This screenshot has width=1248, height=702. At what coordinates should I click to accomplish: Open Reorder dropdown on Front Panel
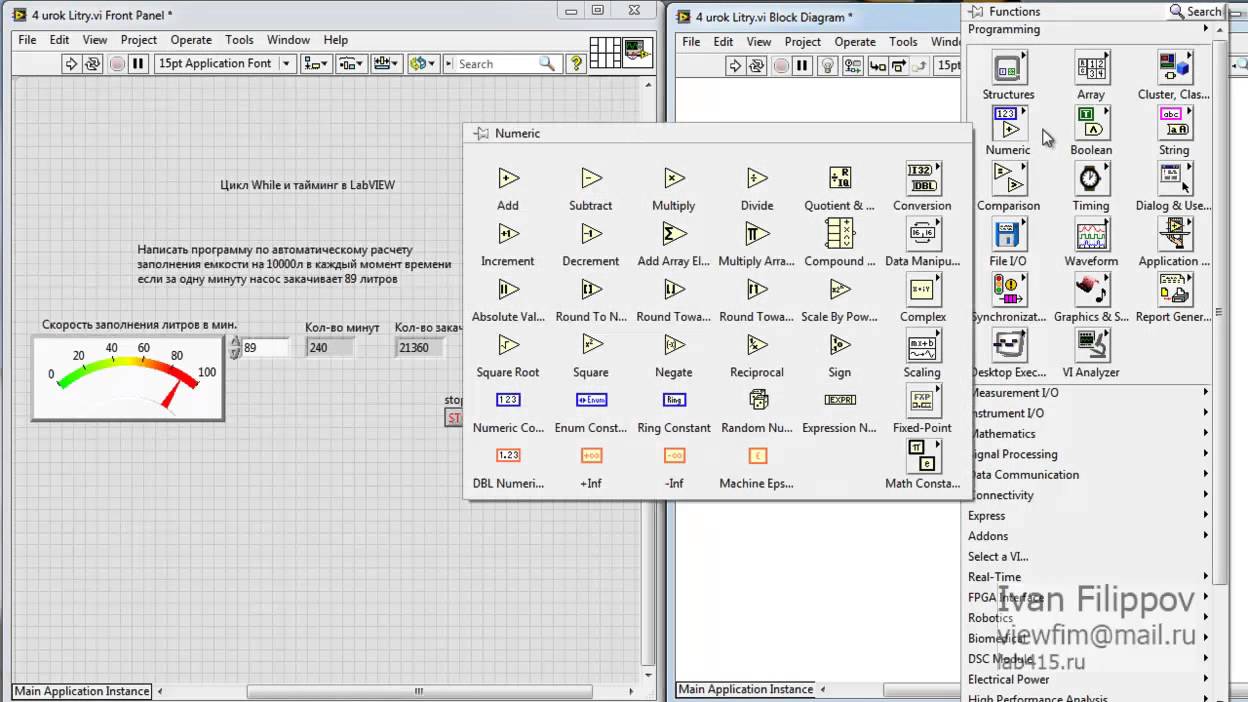click(424, 64)
